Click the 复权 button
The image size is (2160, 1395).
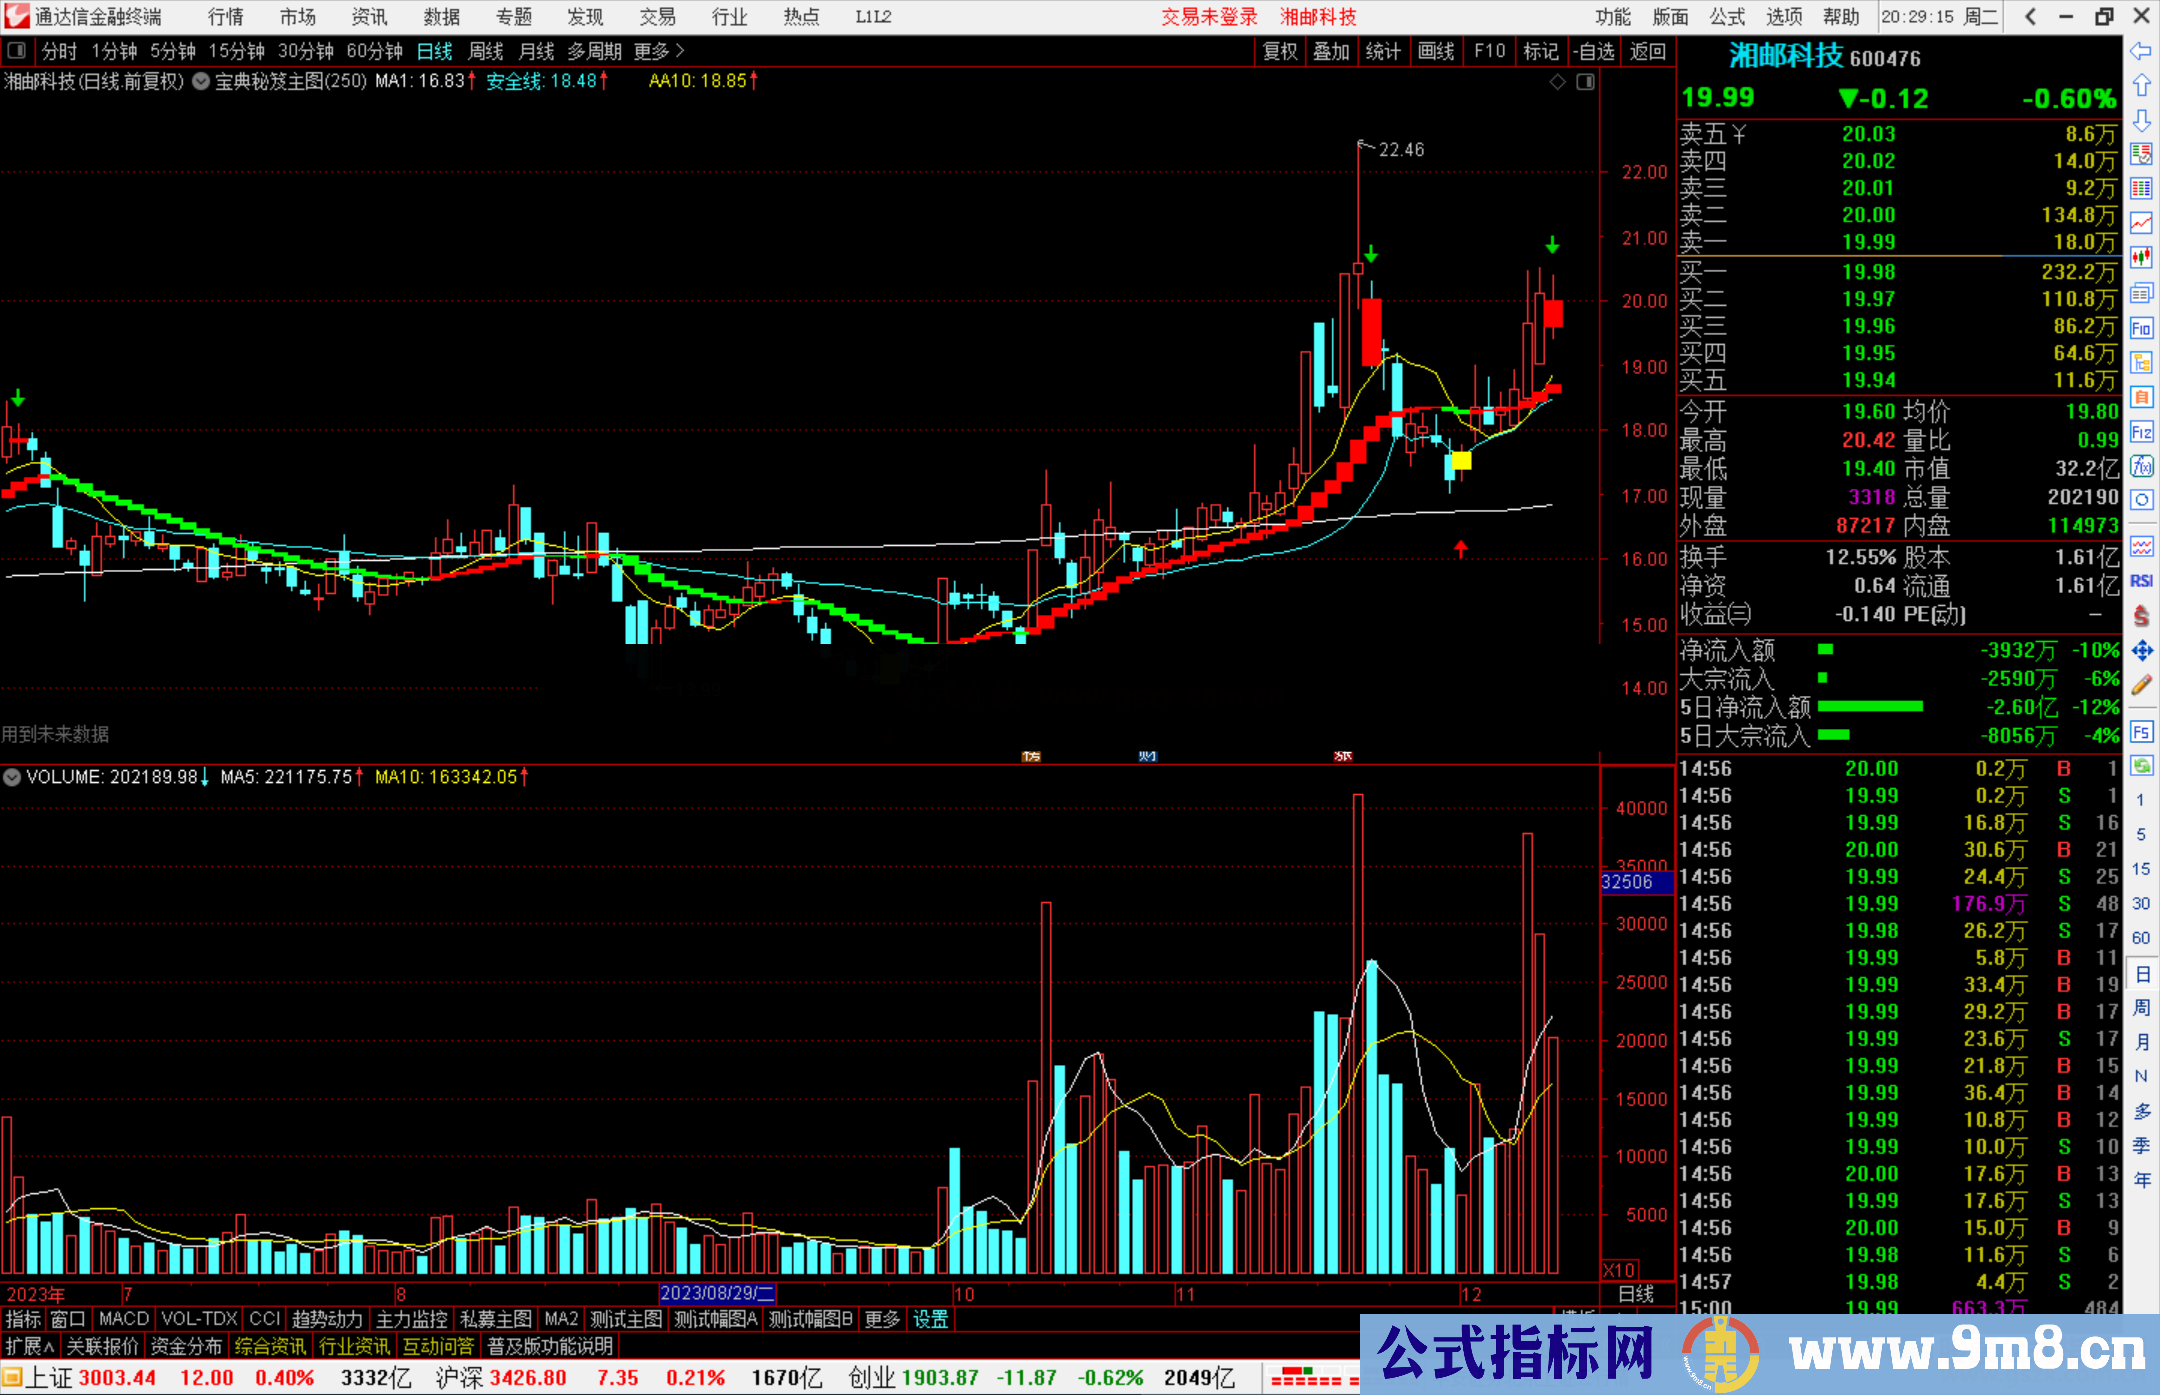(x=1279, y=51)
